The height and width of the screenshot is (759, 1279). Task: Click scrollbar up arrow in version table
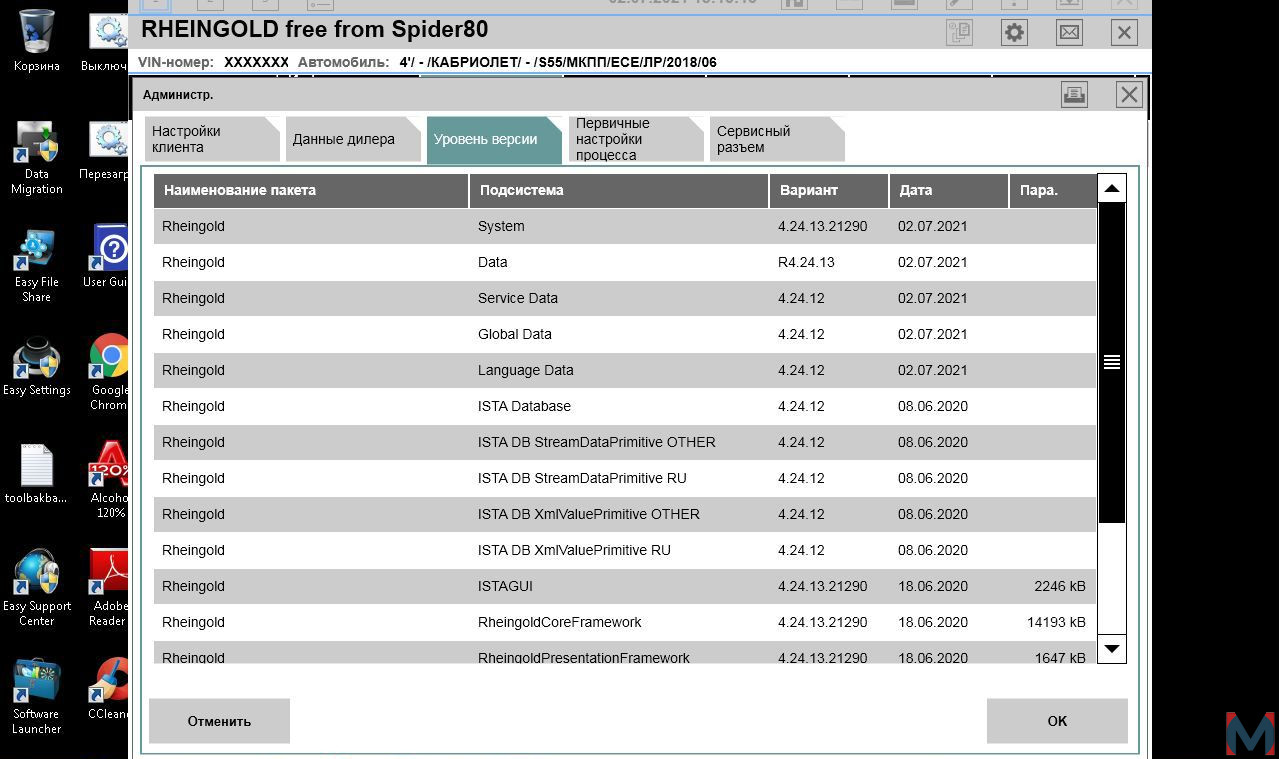[x=1112, y=188]
